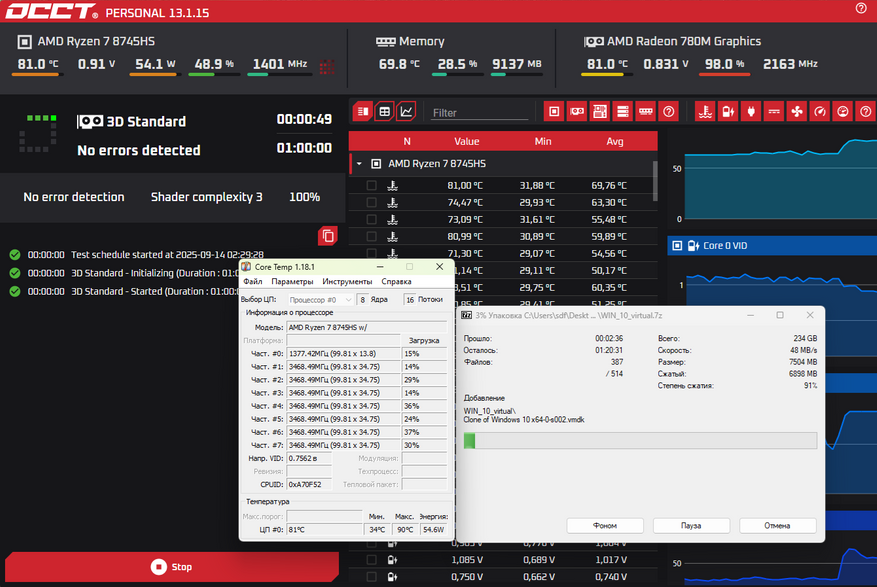The image size is (877, 587).
Task: Switch to table-only monitoring view
Action: tap(384, 112)
